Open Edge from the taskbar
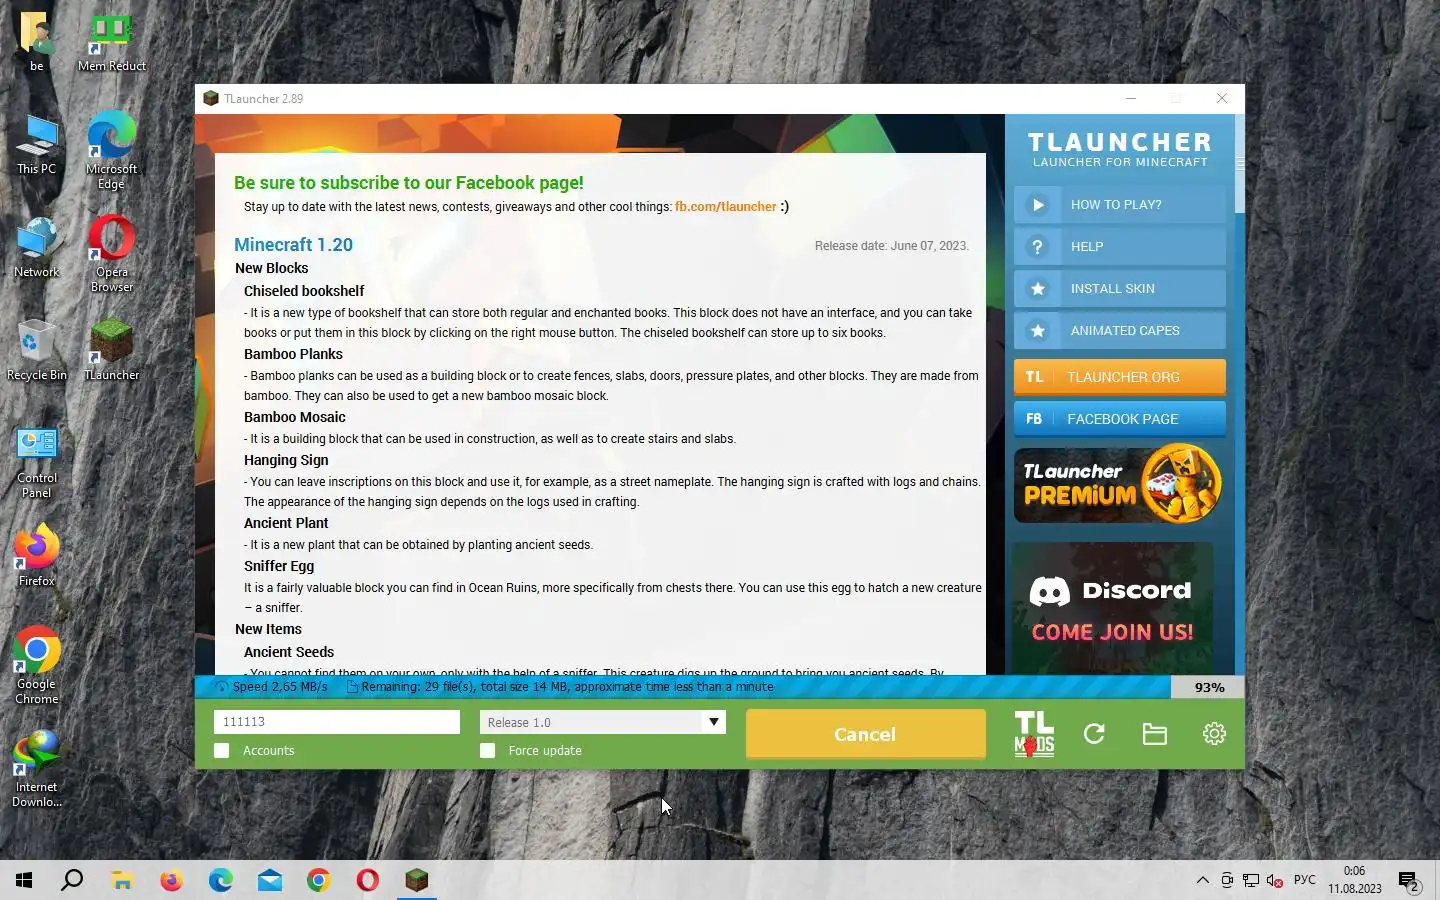 [220, 880]
